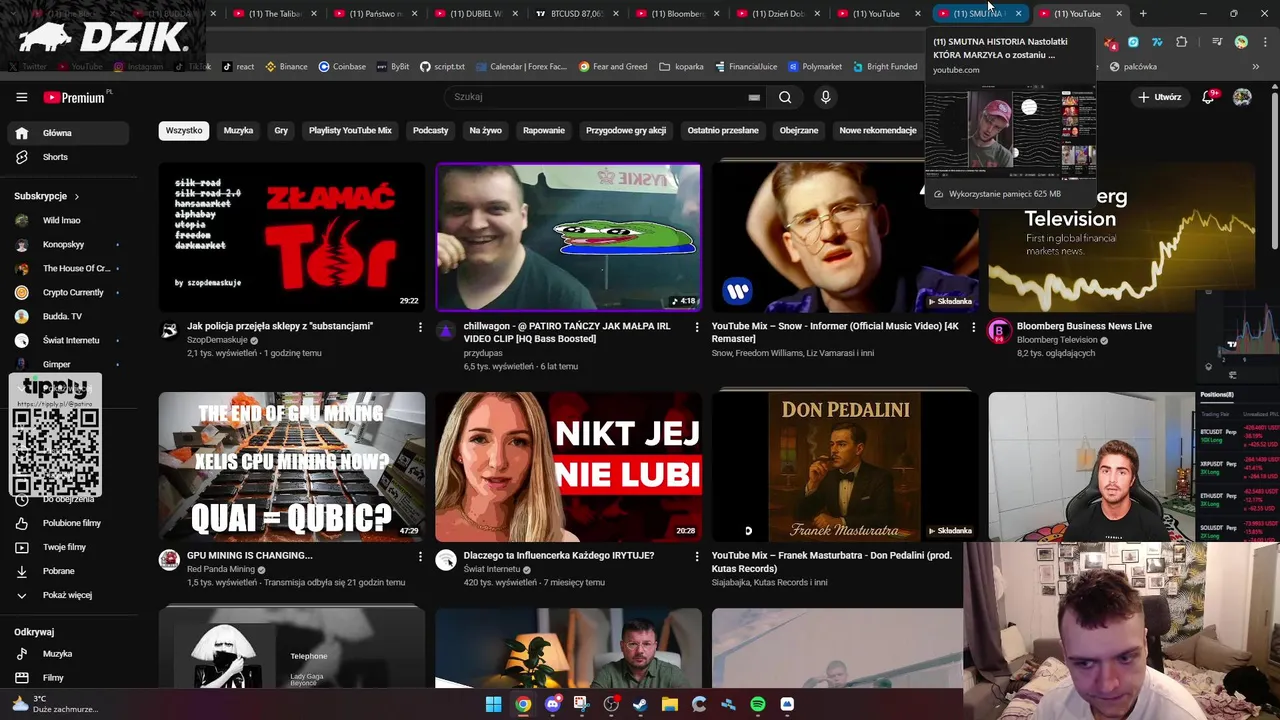Open the Utwórz create menu

1160,97
